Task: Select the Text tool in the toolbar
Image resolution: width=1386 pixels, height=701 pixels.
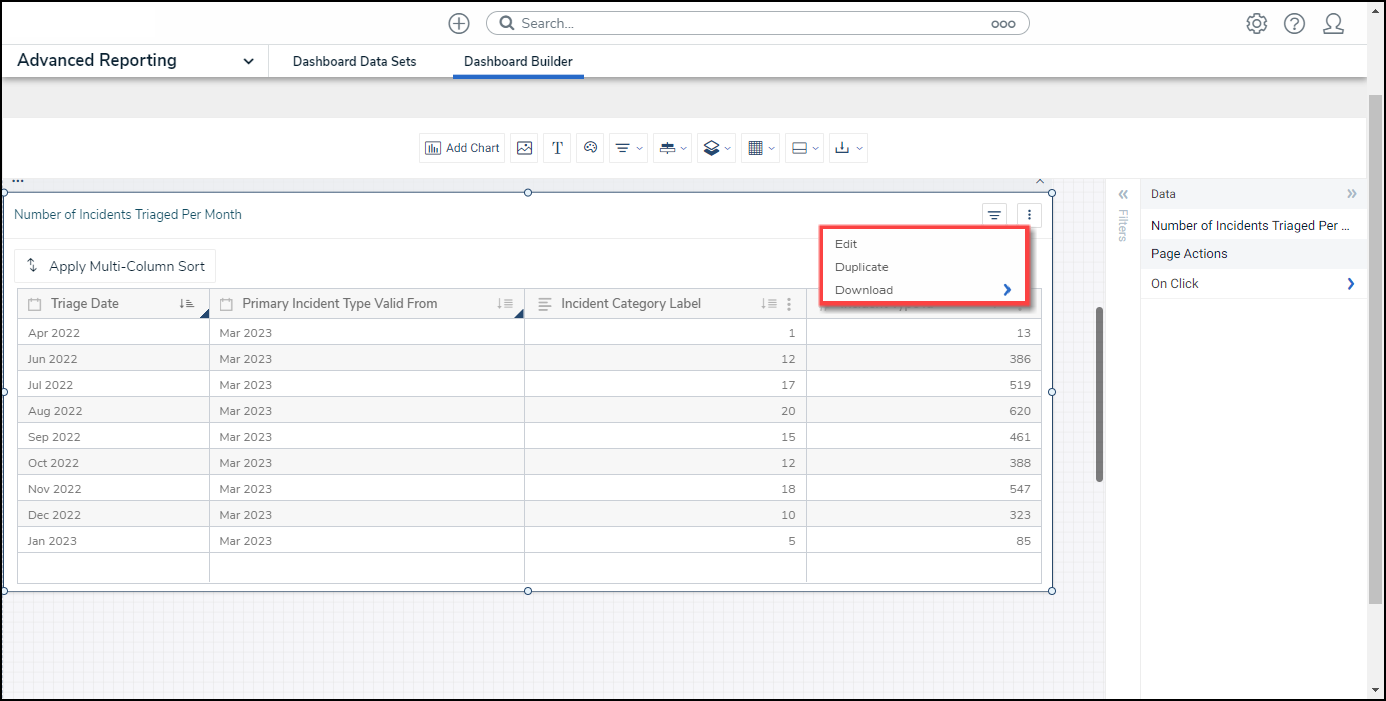Action: click(x=557, y=148)
